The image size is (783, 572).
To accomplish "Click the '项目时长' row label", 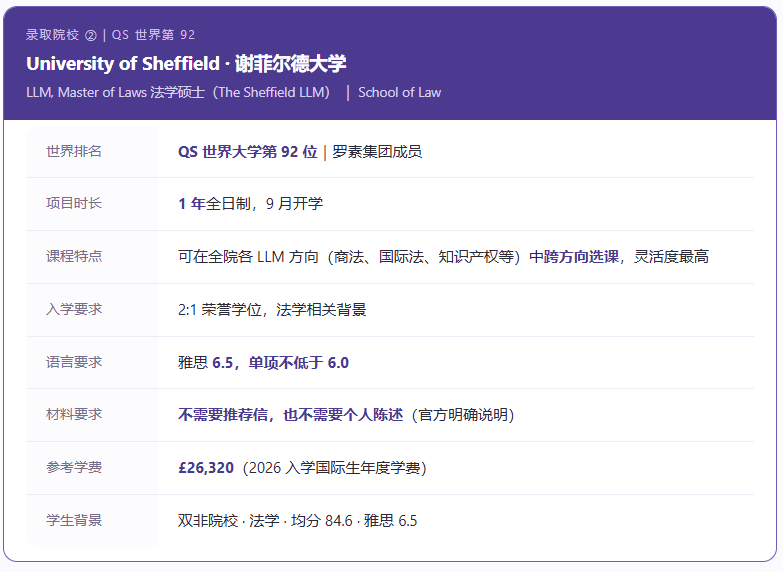I will click(x=74, y=203).
